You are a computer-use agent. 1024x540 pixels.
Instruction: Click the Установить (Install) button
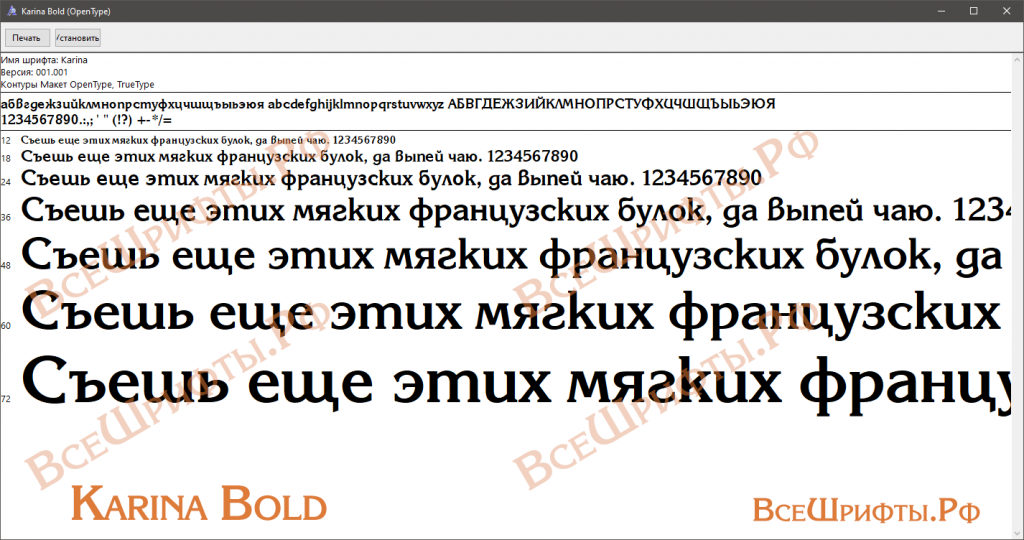(x=78, y=38)
